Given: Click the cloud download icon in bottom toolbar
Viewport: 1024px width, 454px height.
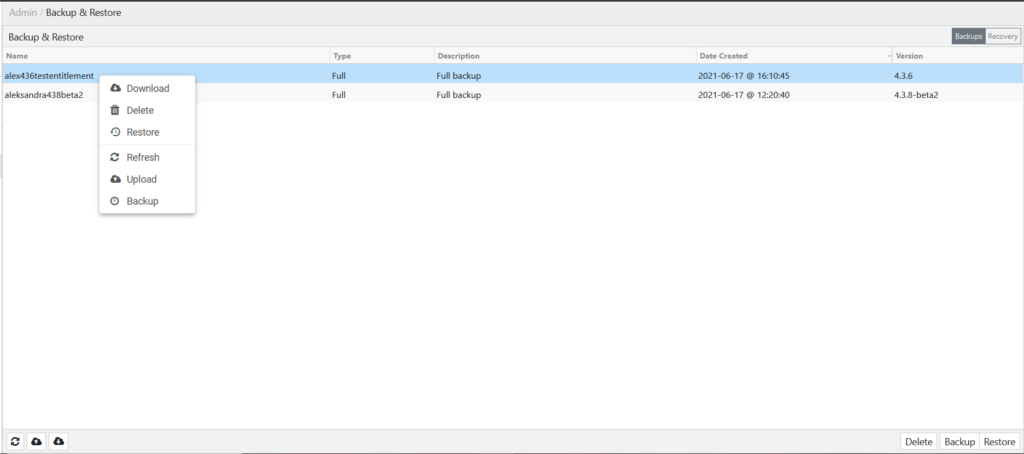Looking at the screenshot, I should click(x=58, y=442).
